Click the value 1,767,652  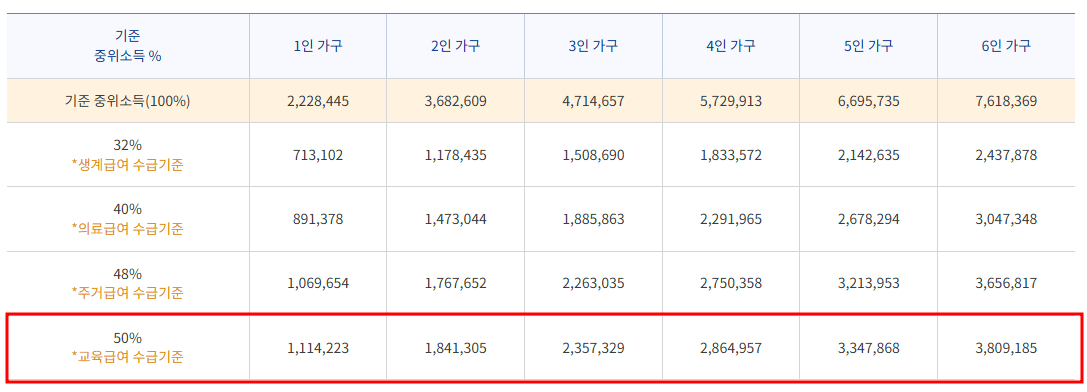tap(455, 283)
